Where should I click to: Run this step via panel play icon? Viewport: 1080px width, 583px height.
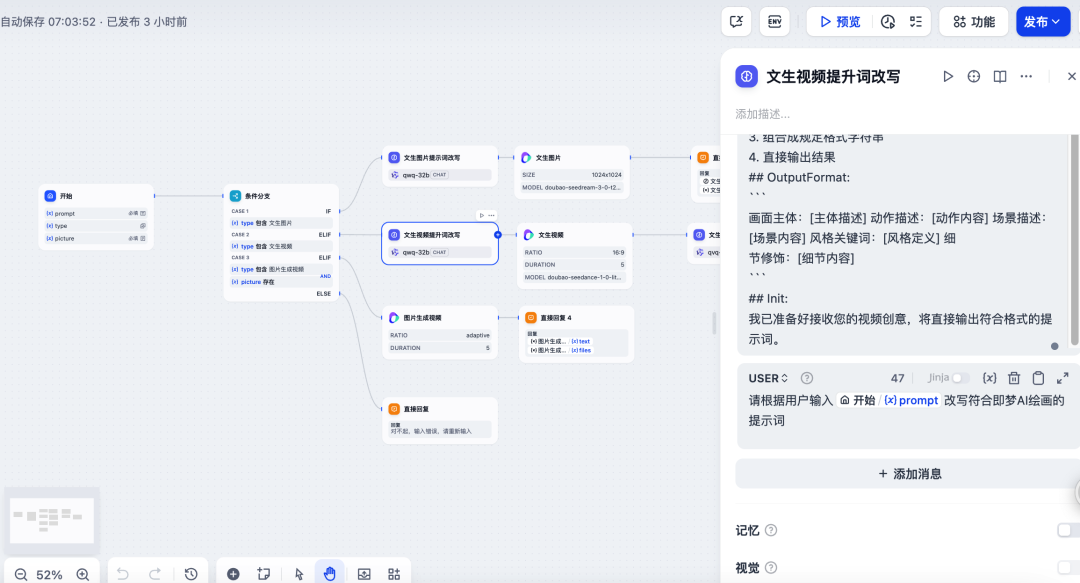[x=948, y=76]
